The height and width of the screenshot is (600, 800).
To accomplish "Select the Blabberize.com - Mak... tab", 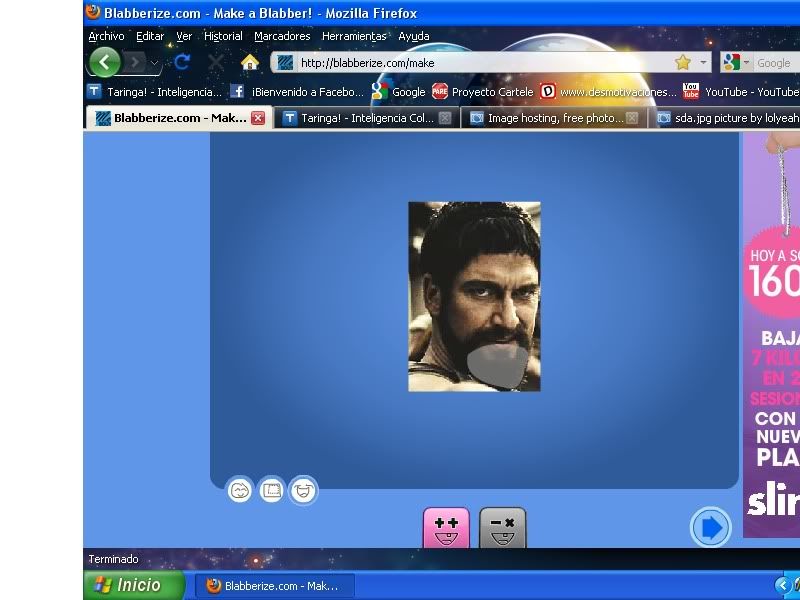I will point(179,118).
